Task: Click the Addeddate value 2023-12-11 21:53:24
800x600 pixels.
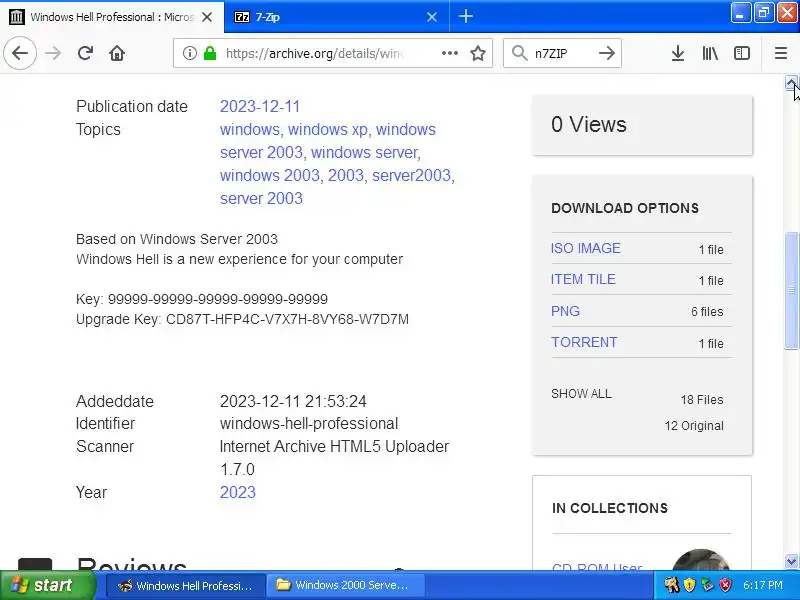Action: (x=293, y=401)
